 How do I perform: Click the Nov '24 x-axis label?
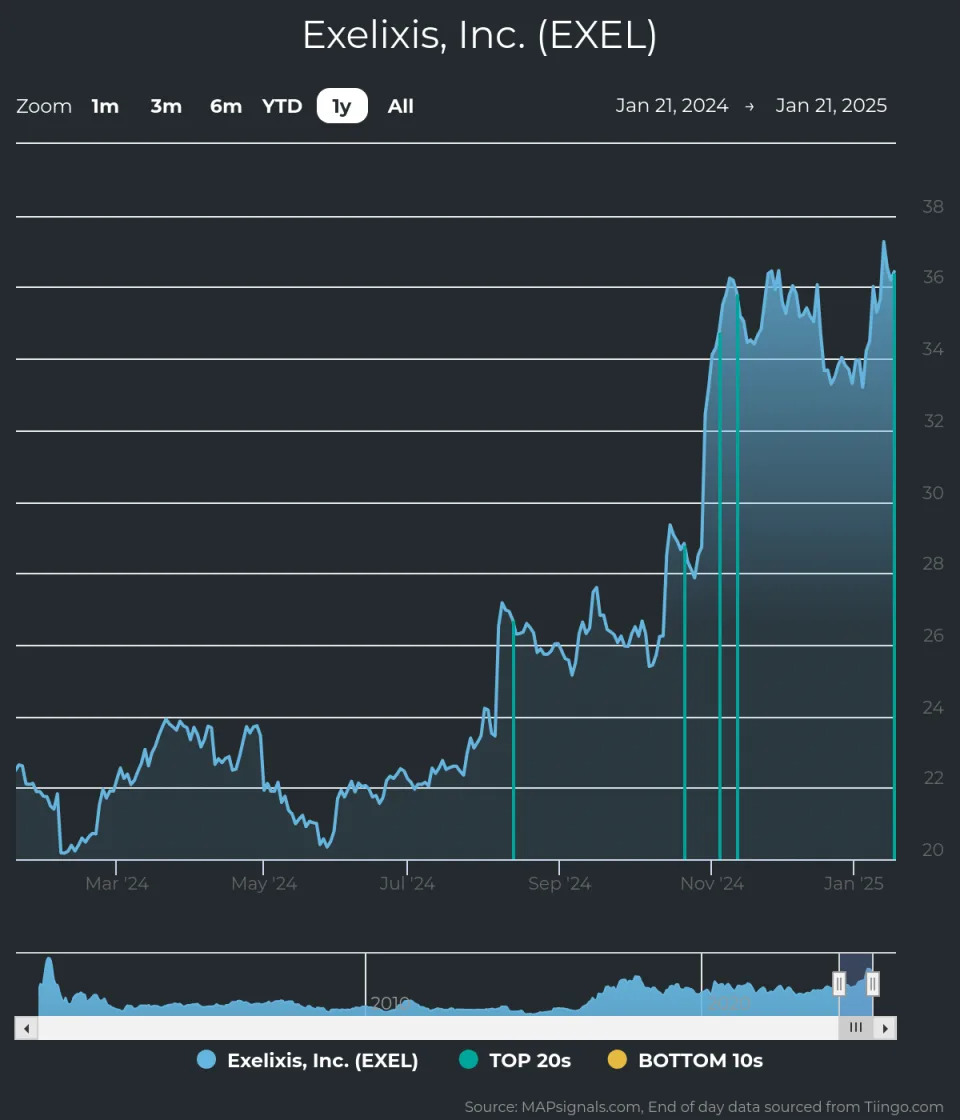coord(711,884)
